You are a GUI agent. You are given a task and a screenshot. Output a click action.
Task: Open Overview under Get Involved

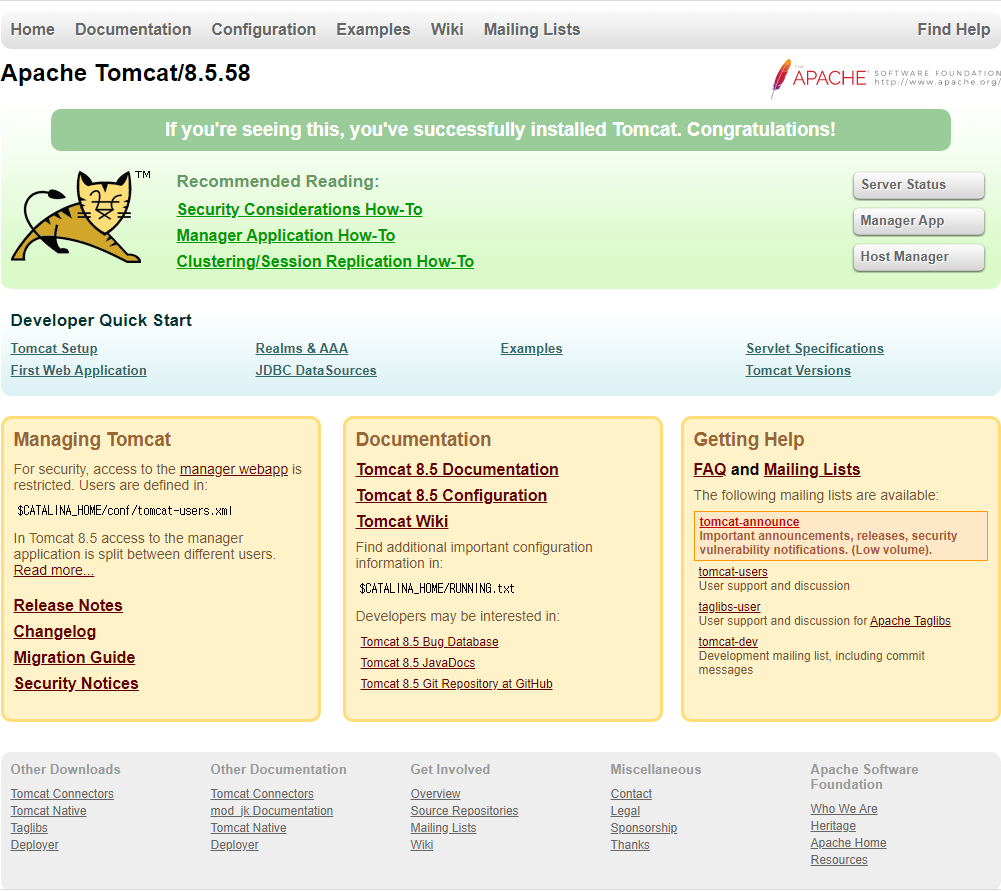click(435, 794)
